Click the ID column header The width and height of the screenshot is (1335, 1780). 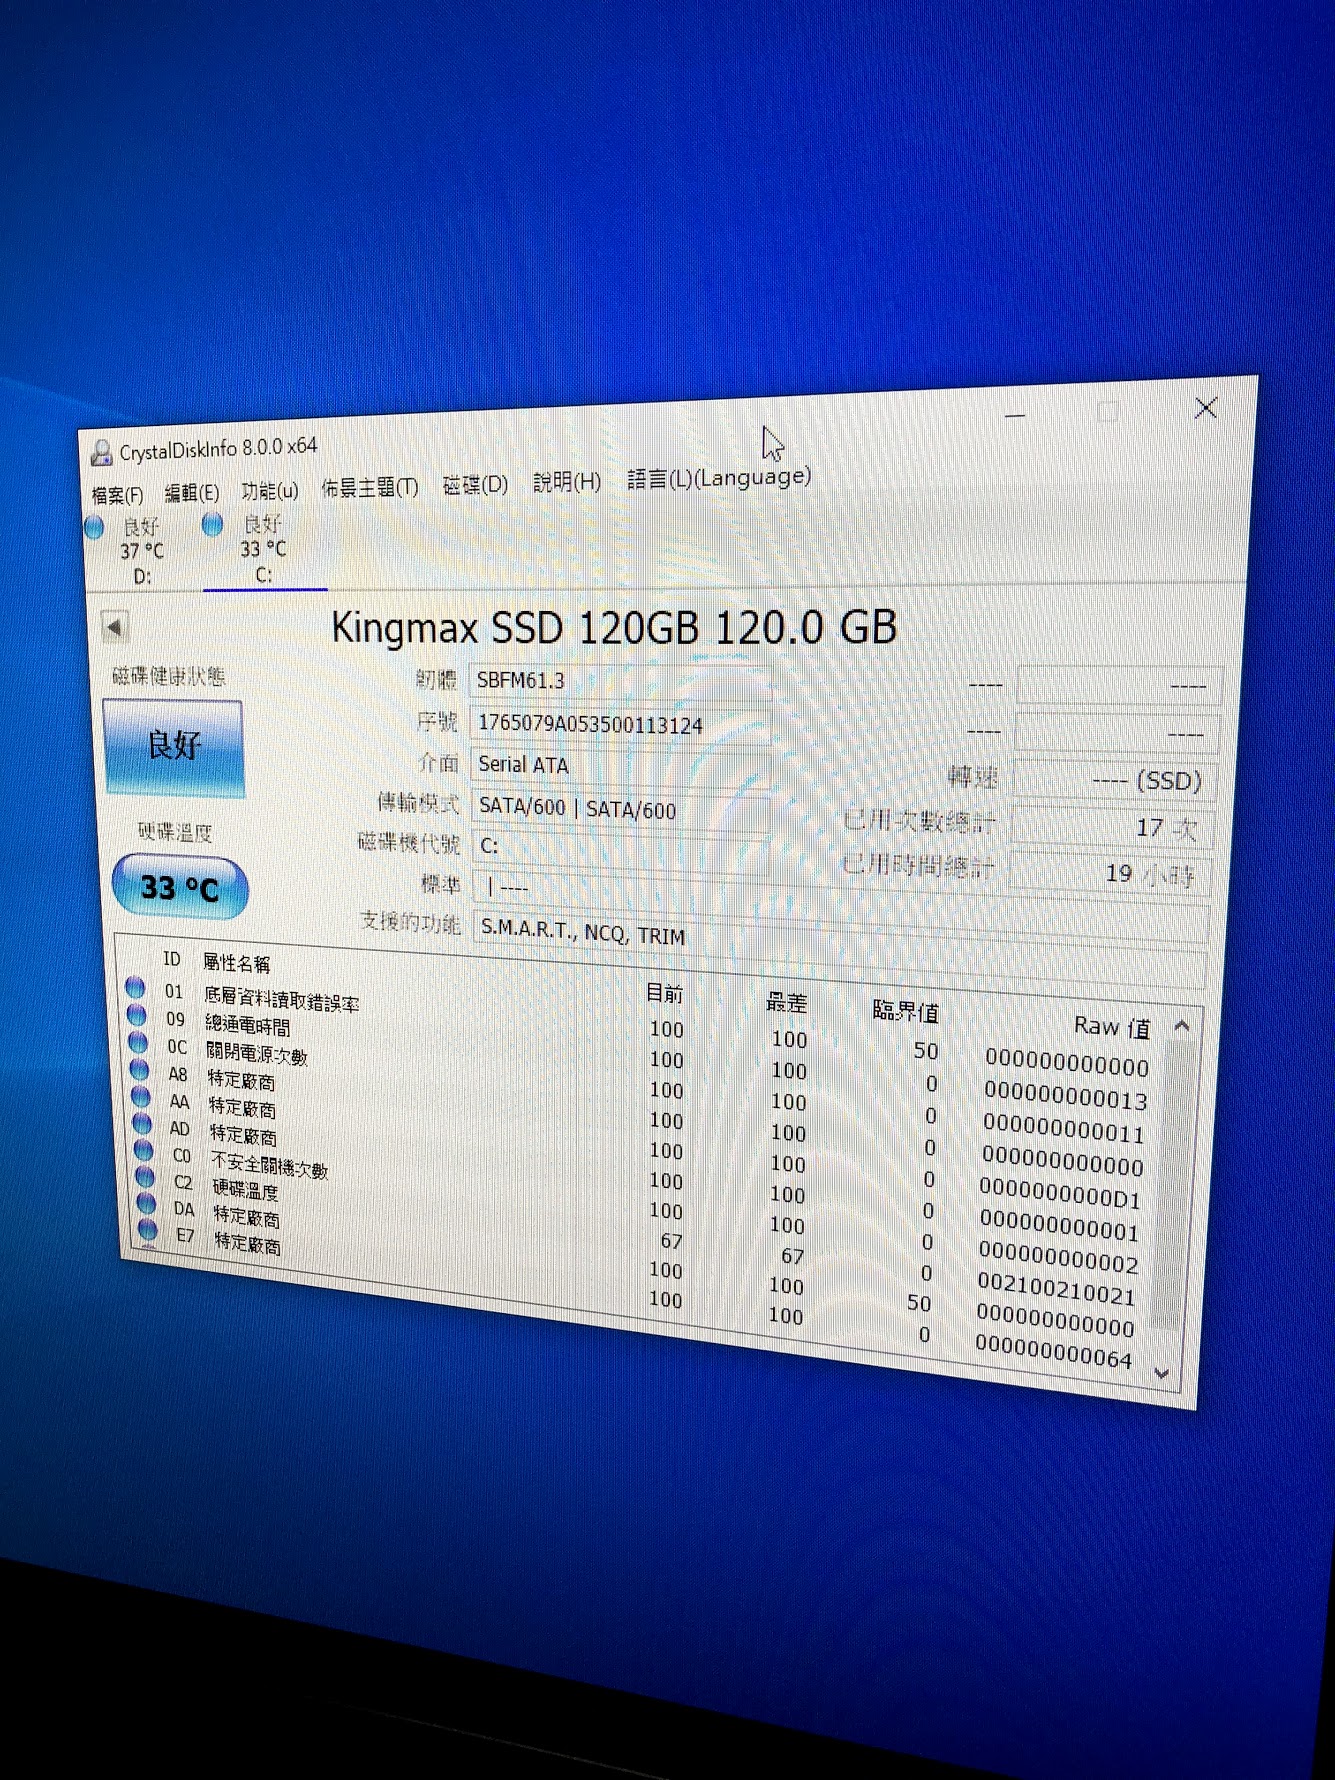[172, 959]
